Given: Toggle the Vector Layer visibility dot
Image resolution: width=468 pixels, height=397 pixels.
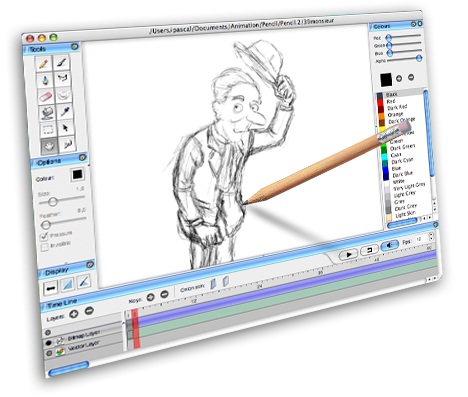Looking at the screenshot, I should click(x=49, y=353).
